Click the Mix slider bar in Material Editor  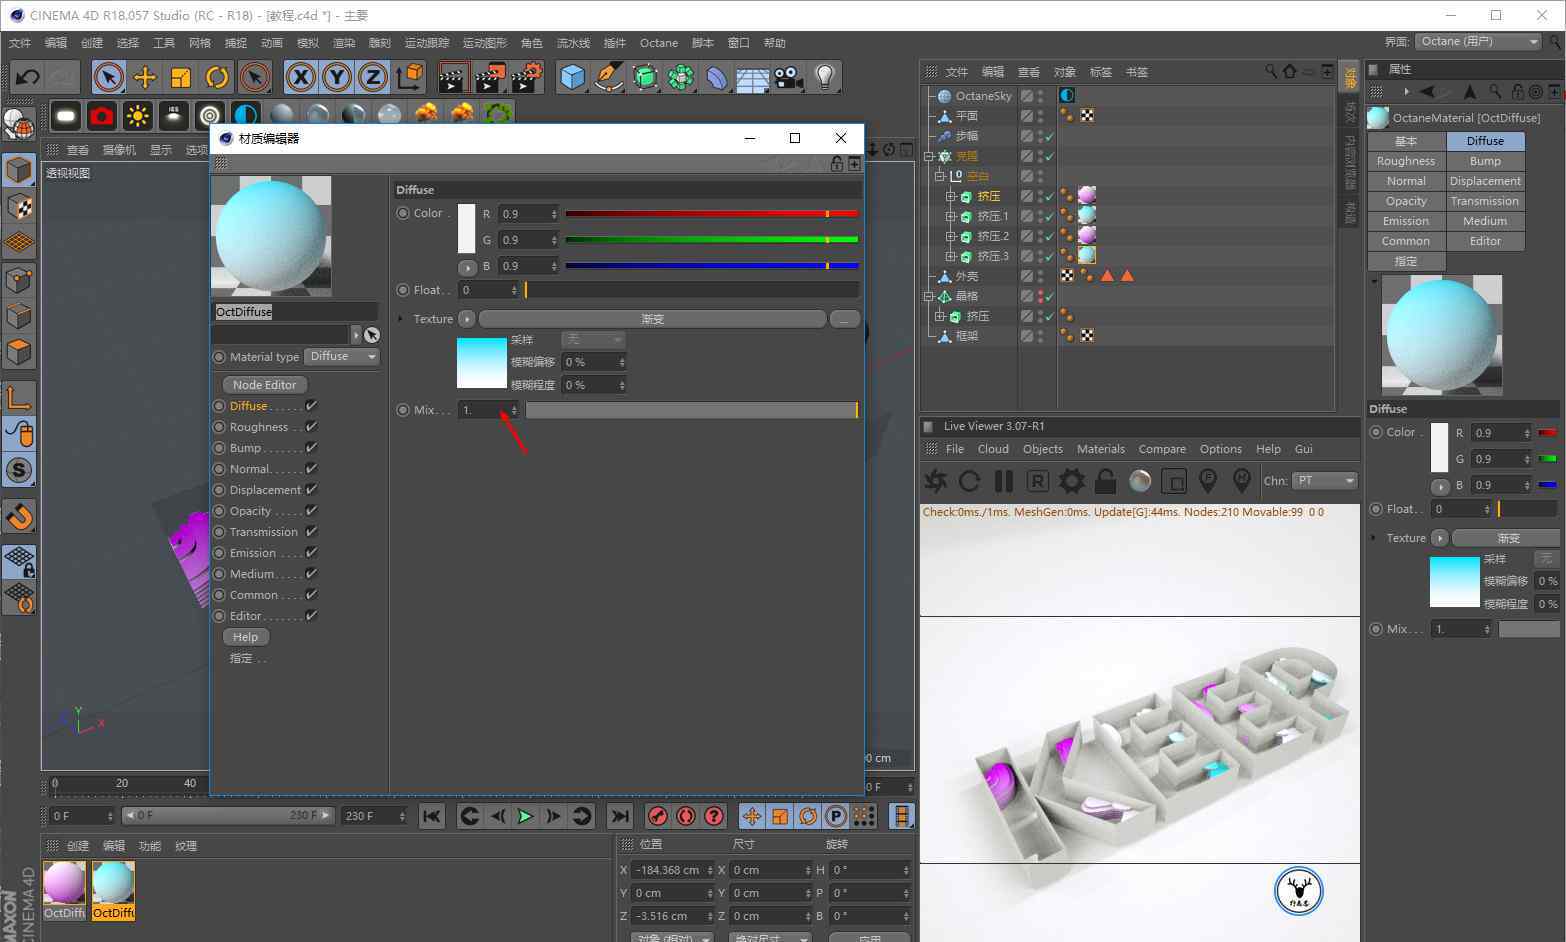click(692, 410)
